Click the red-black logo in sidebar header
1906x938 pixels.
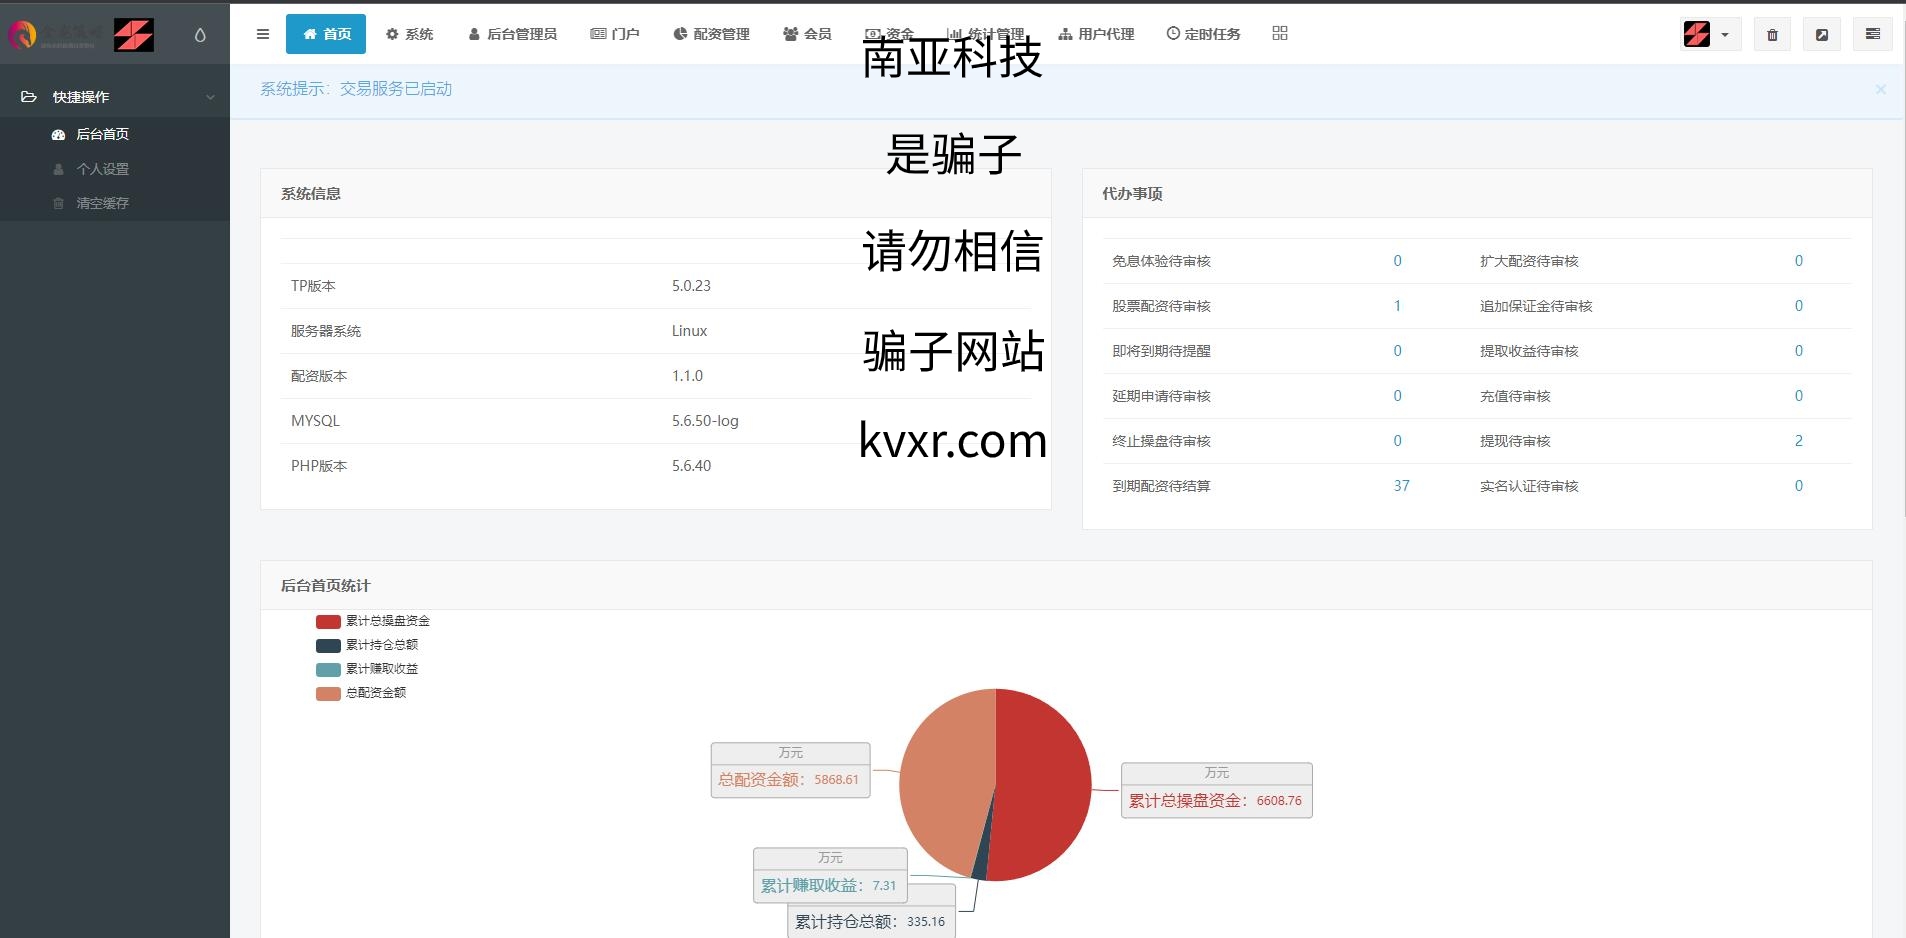(x=134, y=35)
